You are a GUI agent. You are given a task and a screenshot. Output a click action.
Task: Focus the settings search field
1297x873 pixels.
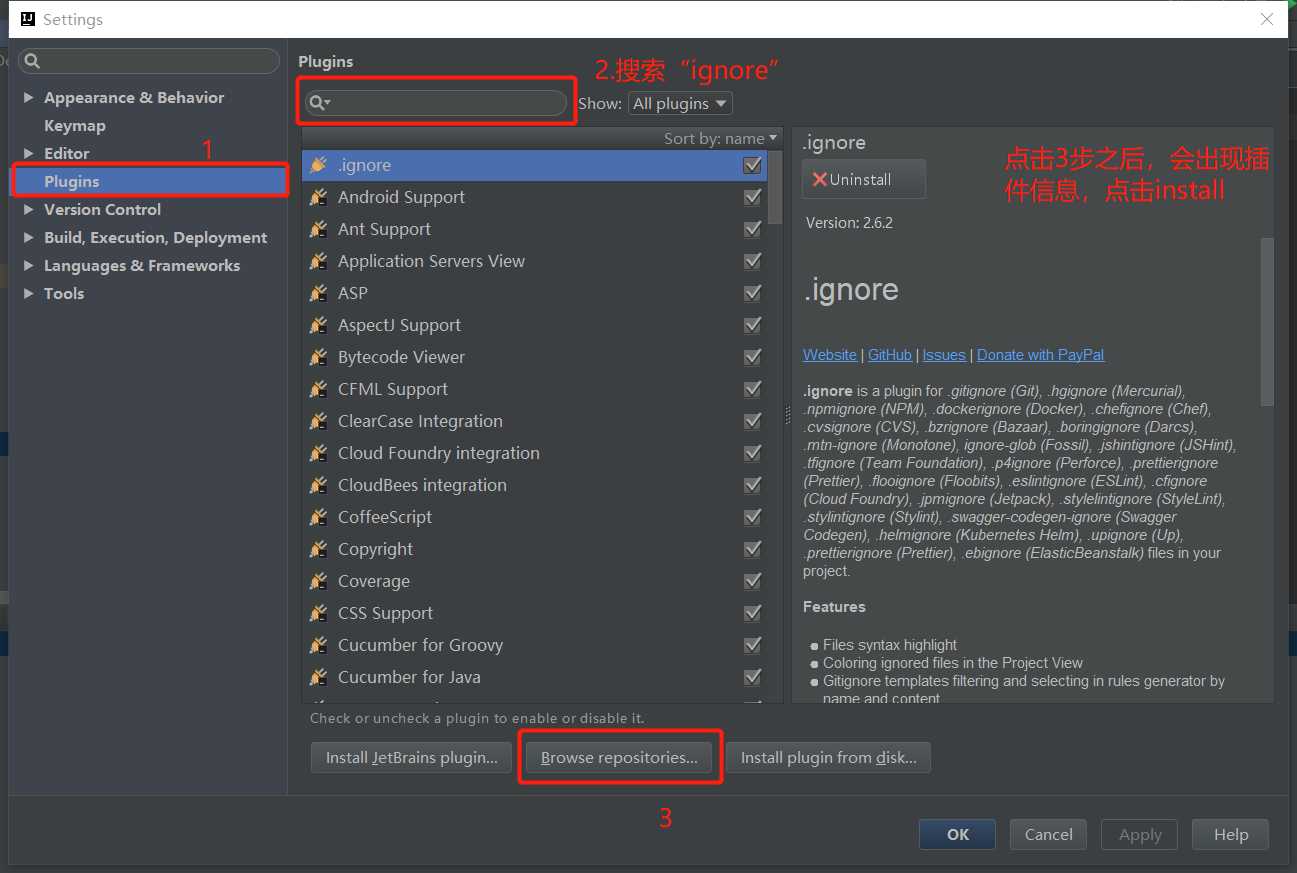point(149,61)
